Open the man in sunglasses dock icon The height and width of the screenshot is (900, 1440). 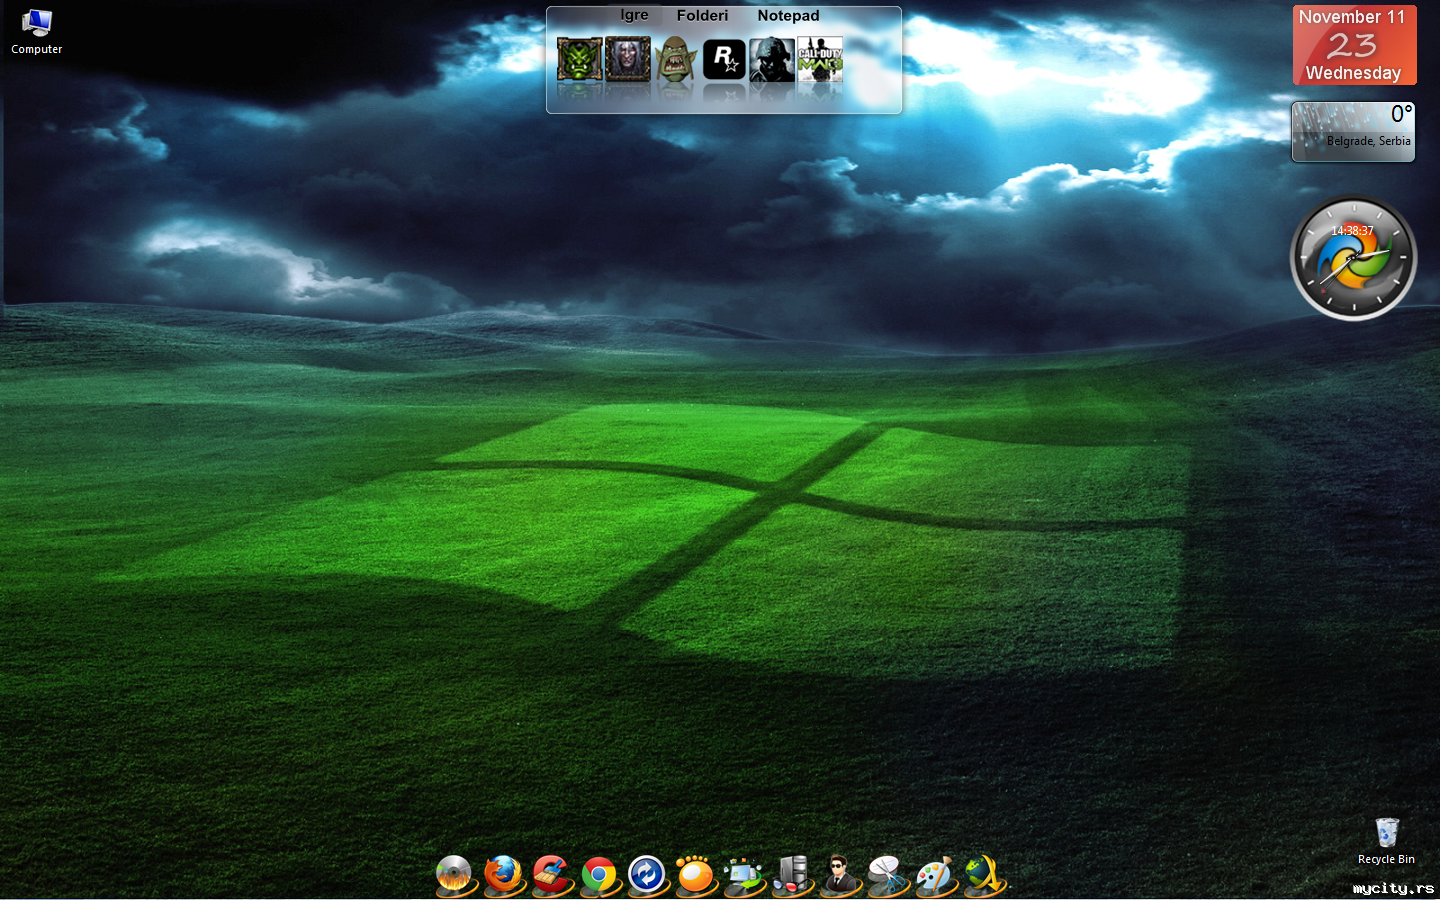pyautogui.click(x=839, y=875)
